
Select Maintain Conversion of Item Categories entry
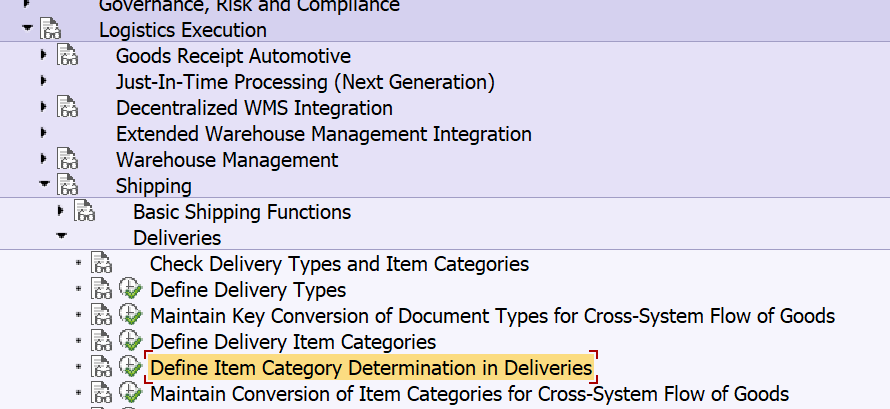click(x=469, y=394)
